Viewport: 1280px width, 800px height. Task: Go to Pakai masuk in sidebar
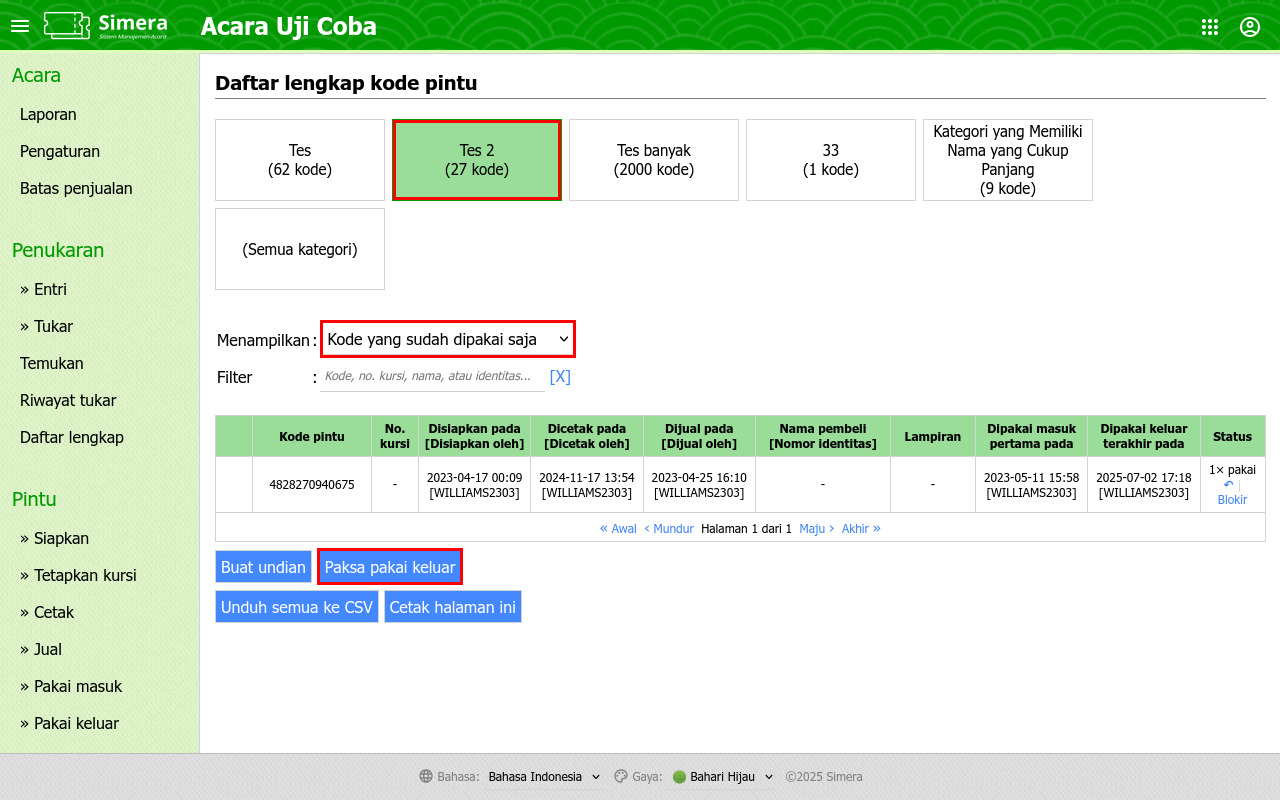[71, 686]
